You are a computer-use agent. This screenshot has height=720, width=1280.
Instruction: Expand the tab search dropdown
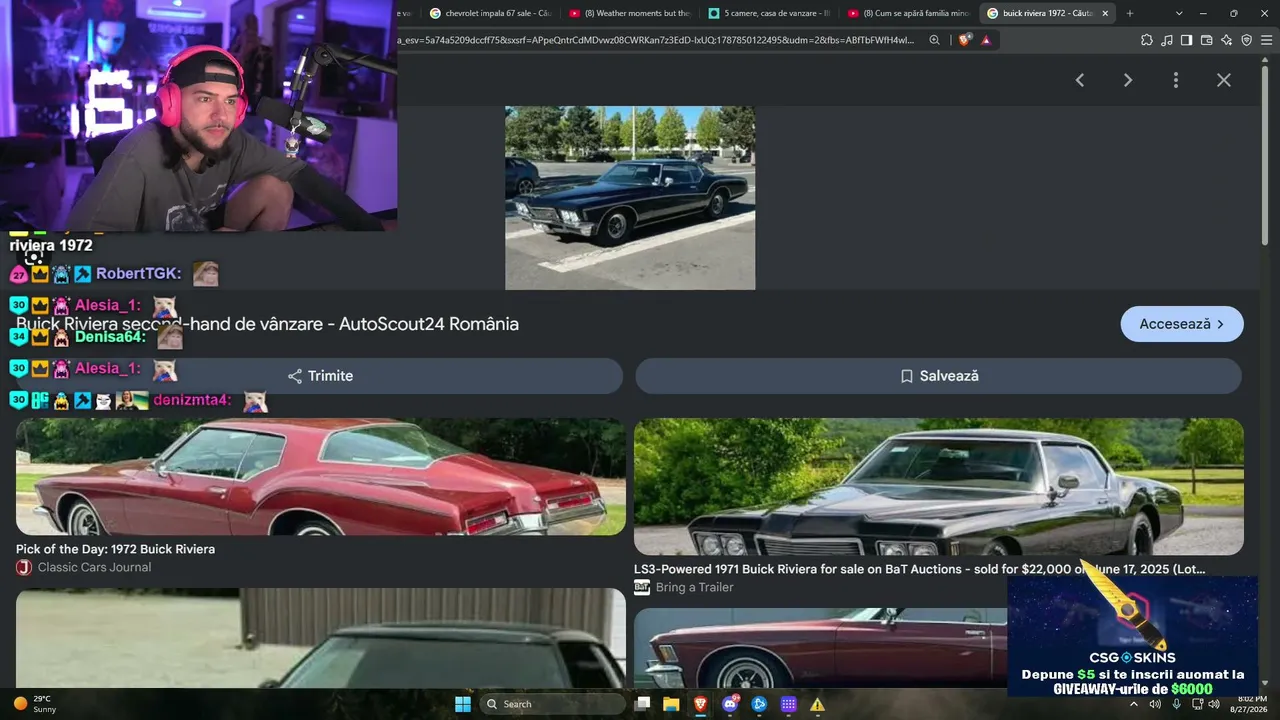(1179, 13)
